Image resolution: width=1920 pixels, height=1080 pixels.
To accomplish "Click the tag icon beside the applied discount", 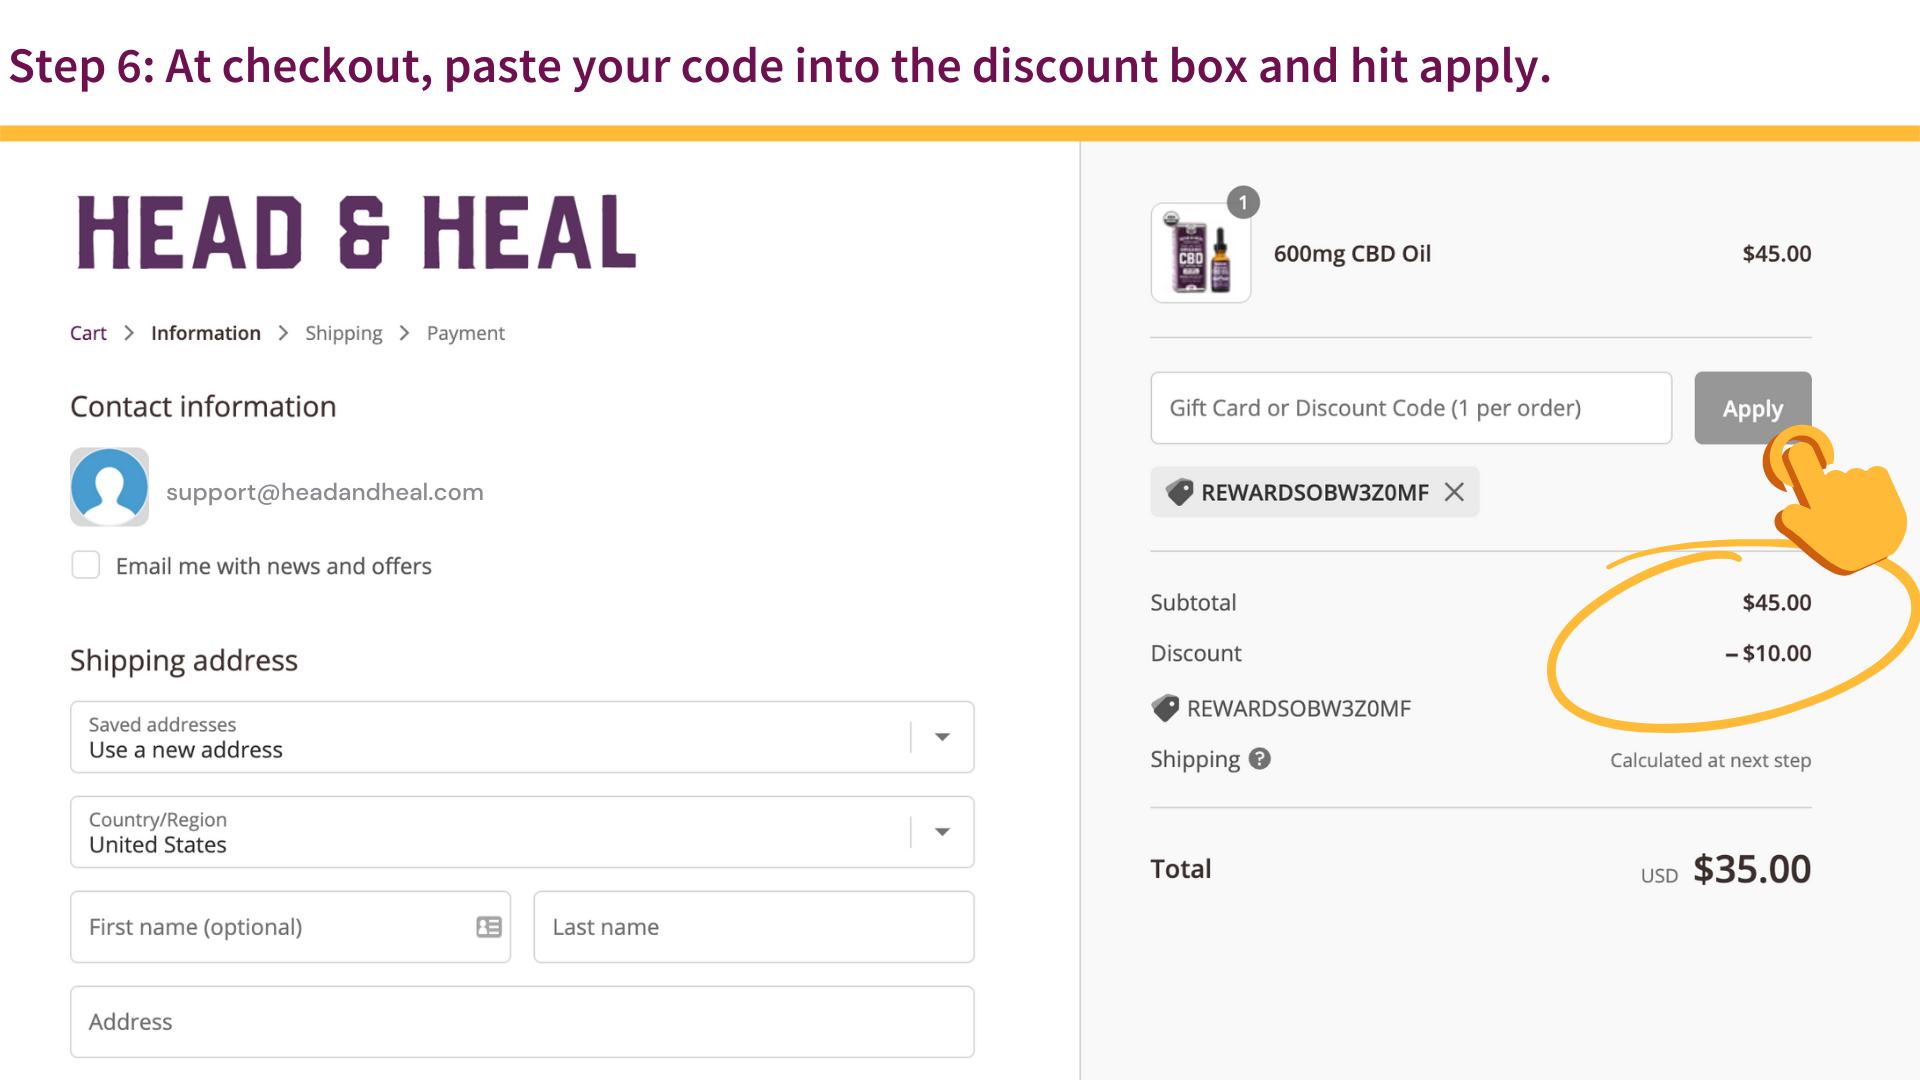I will (1166, 708).
